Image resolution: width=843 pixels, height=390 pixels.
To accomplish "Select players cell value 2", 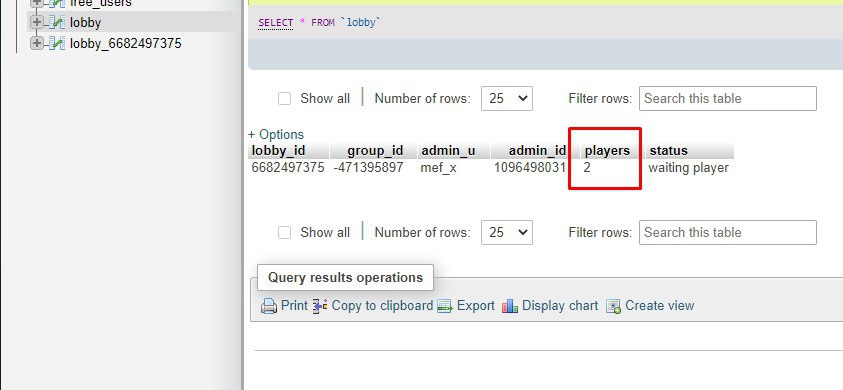I will [x=587, y=168].
